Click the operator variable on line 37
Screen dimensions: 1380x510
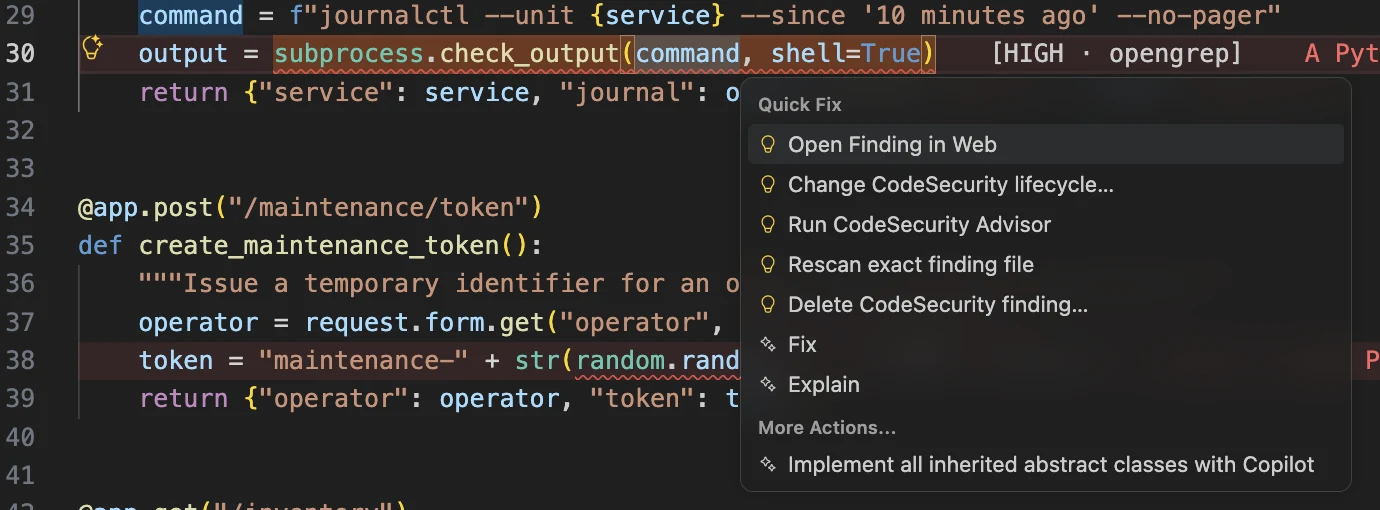coord(199,322)
